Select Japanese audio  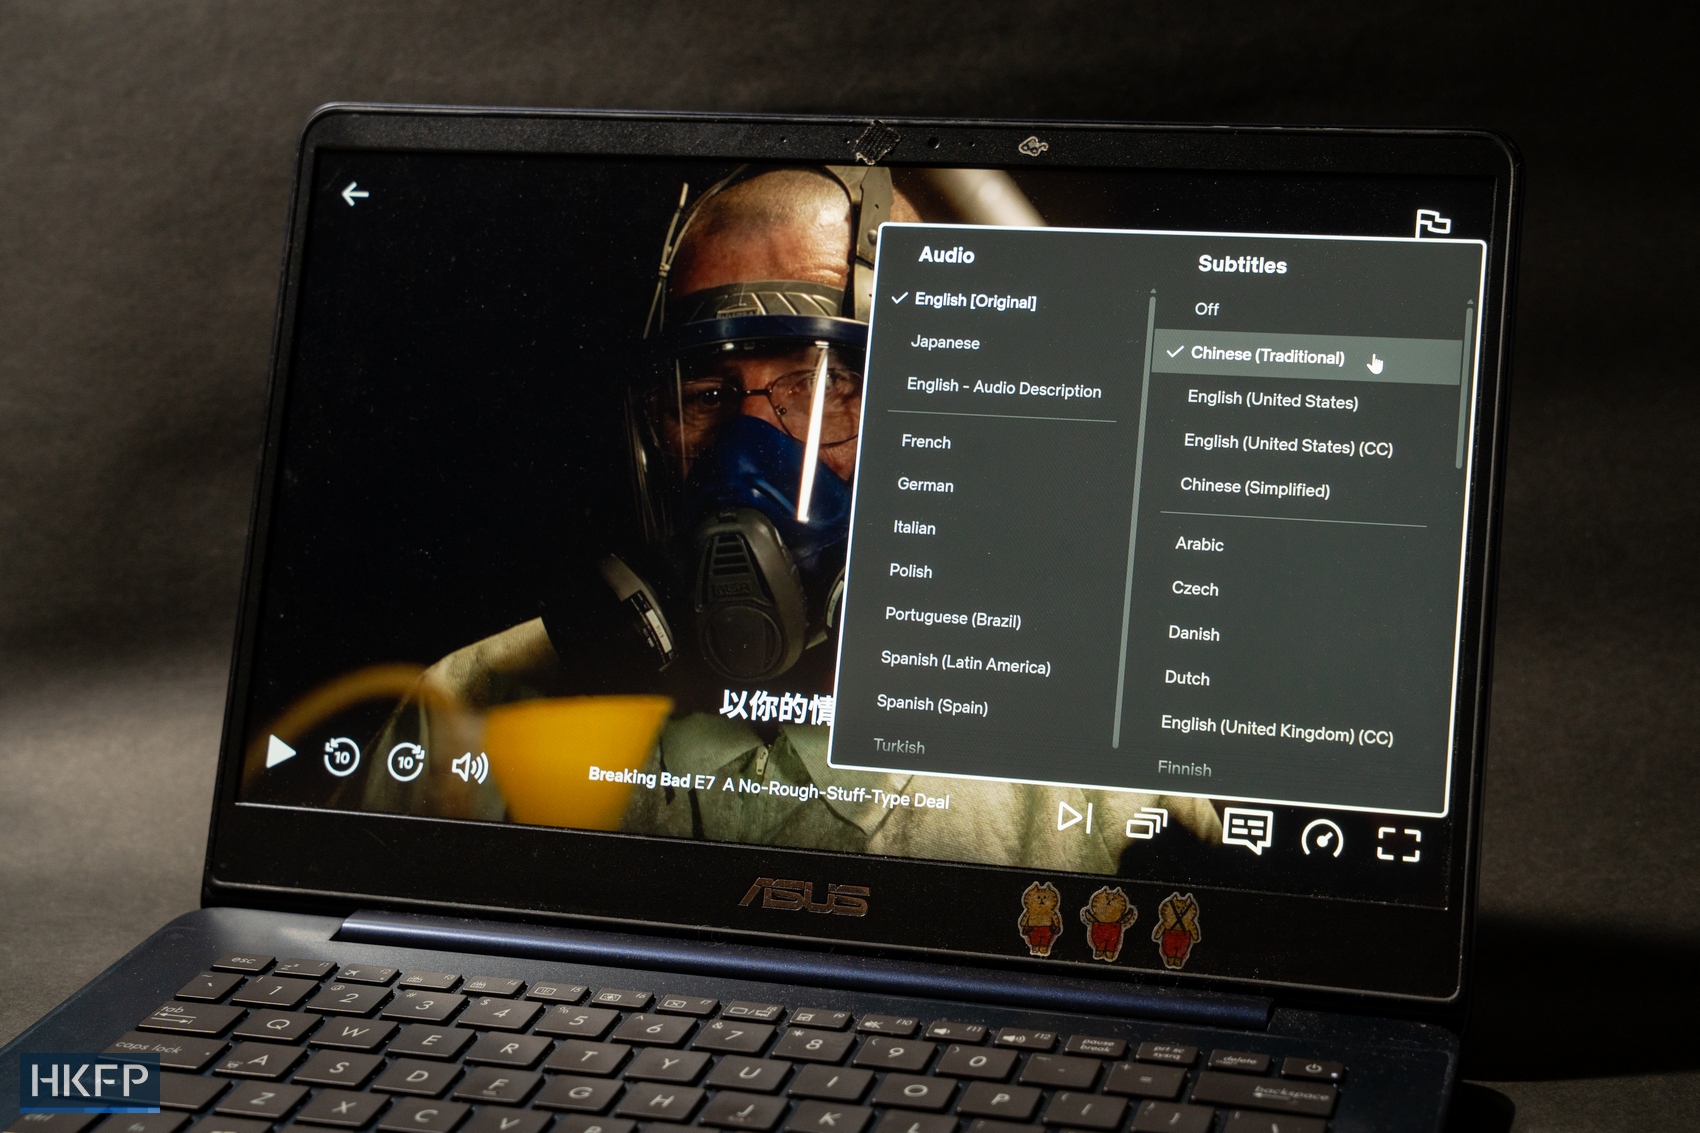[945, 342]
